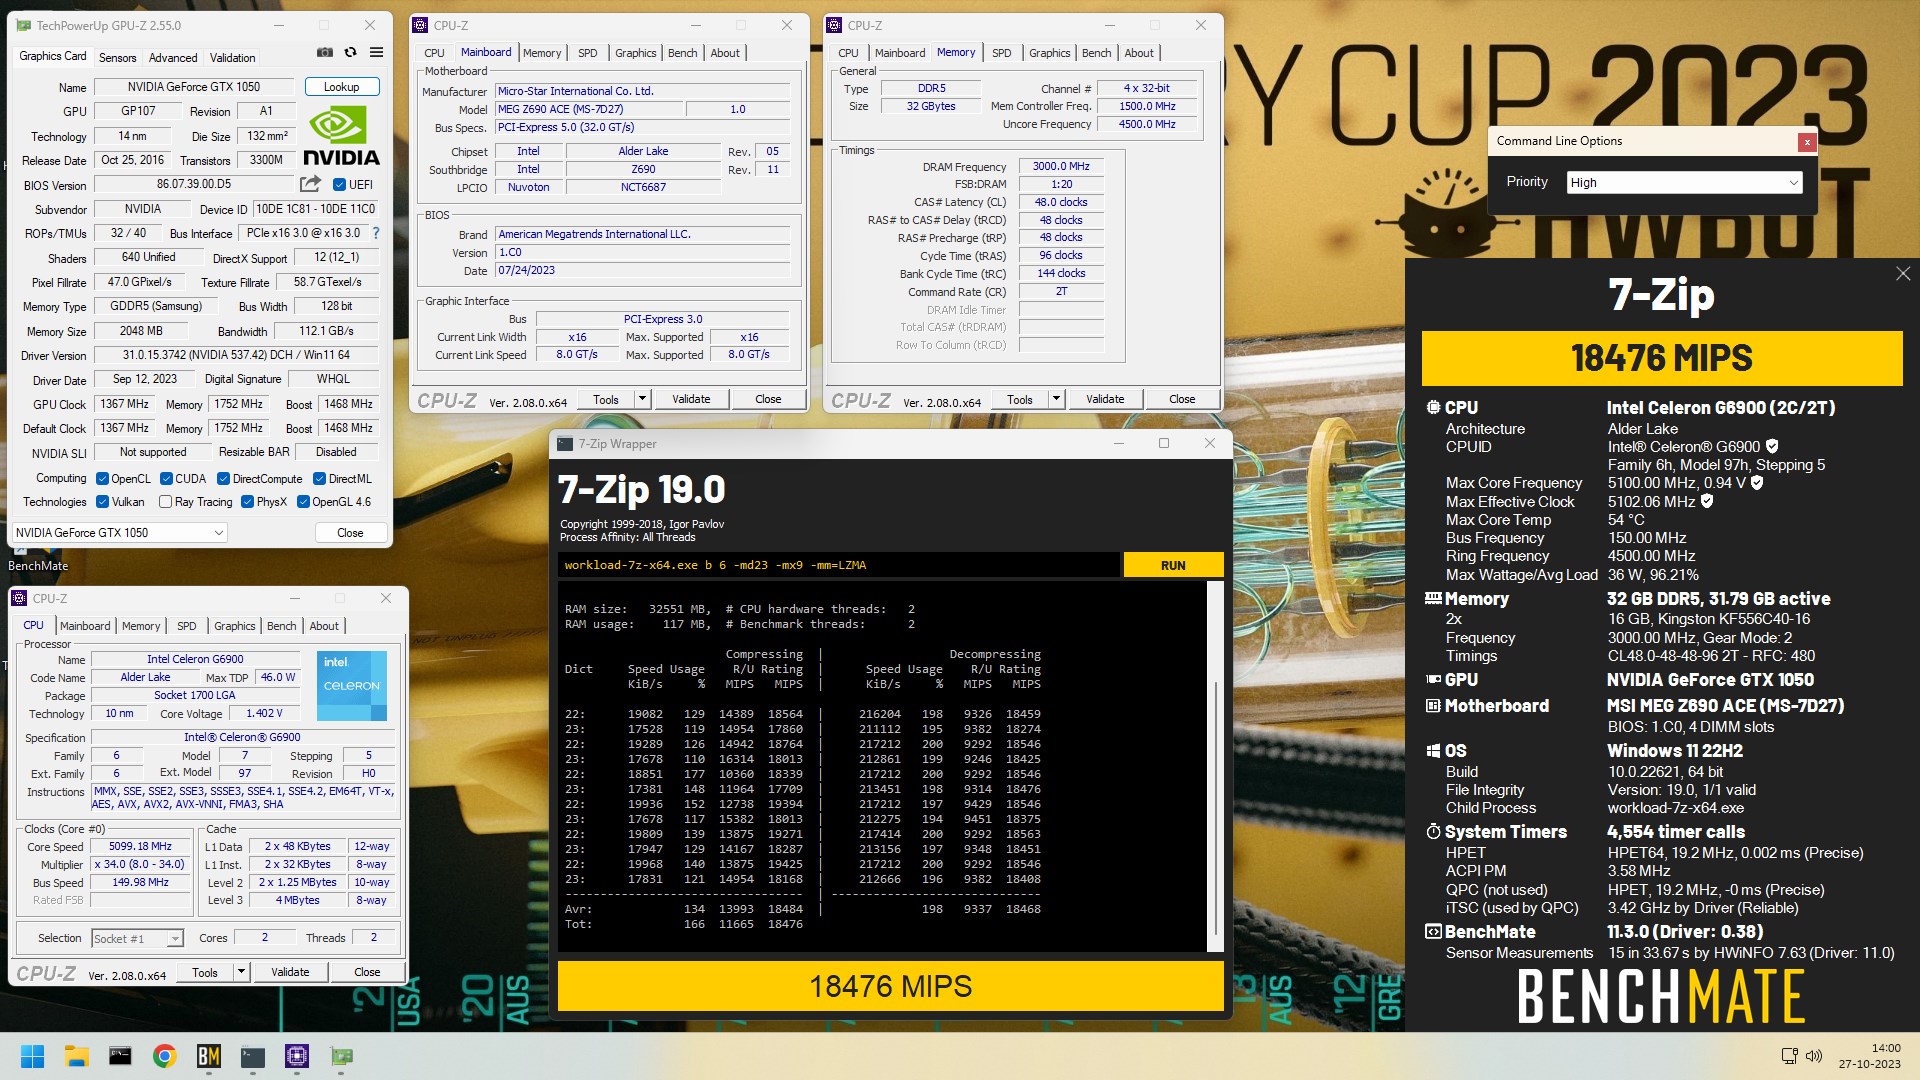Open Graphics tab in CPU-Z CPU window
Image resolution: width=1920 pixels, height=1080 pixels.
point(235,626)
